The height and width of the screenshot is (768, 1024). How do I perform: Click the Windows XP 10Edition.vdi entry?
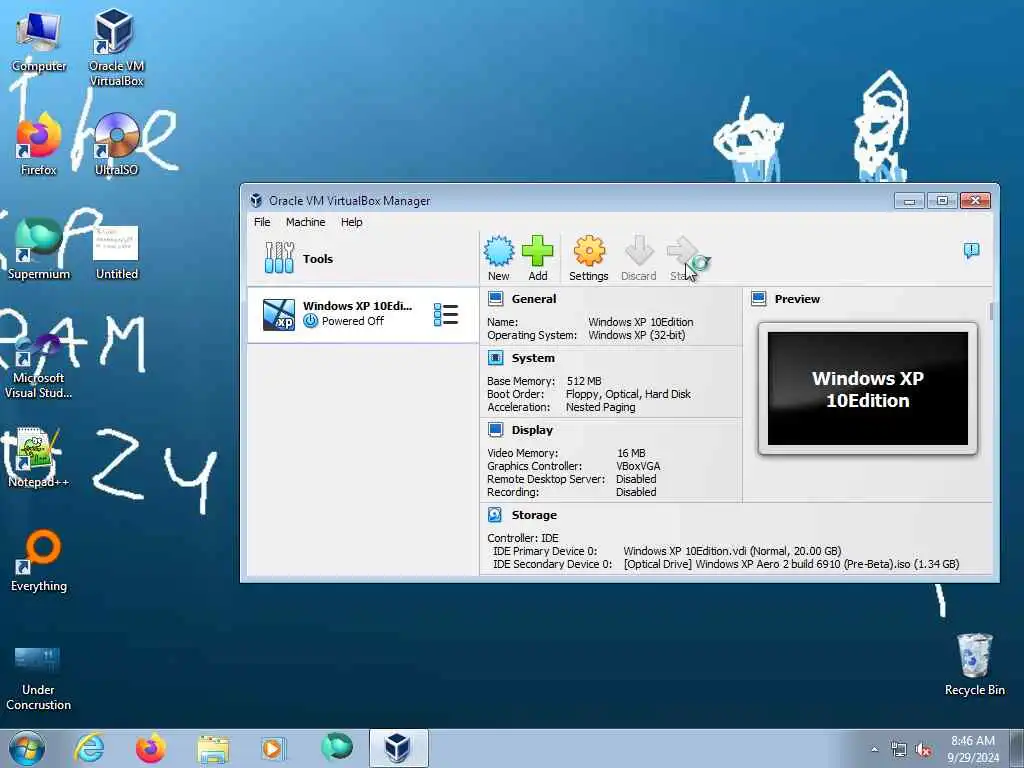pos(732,551)
